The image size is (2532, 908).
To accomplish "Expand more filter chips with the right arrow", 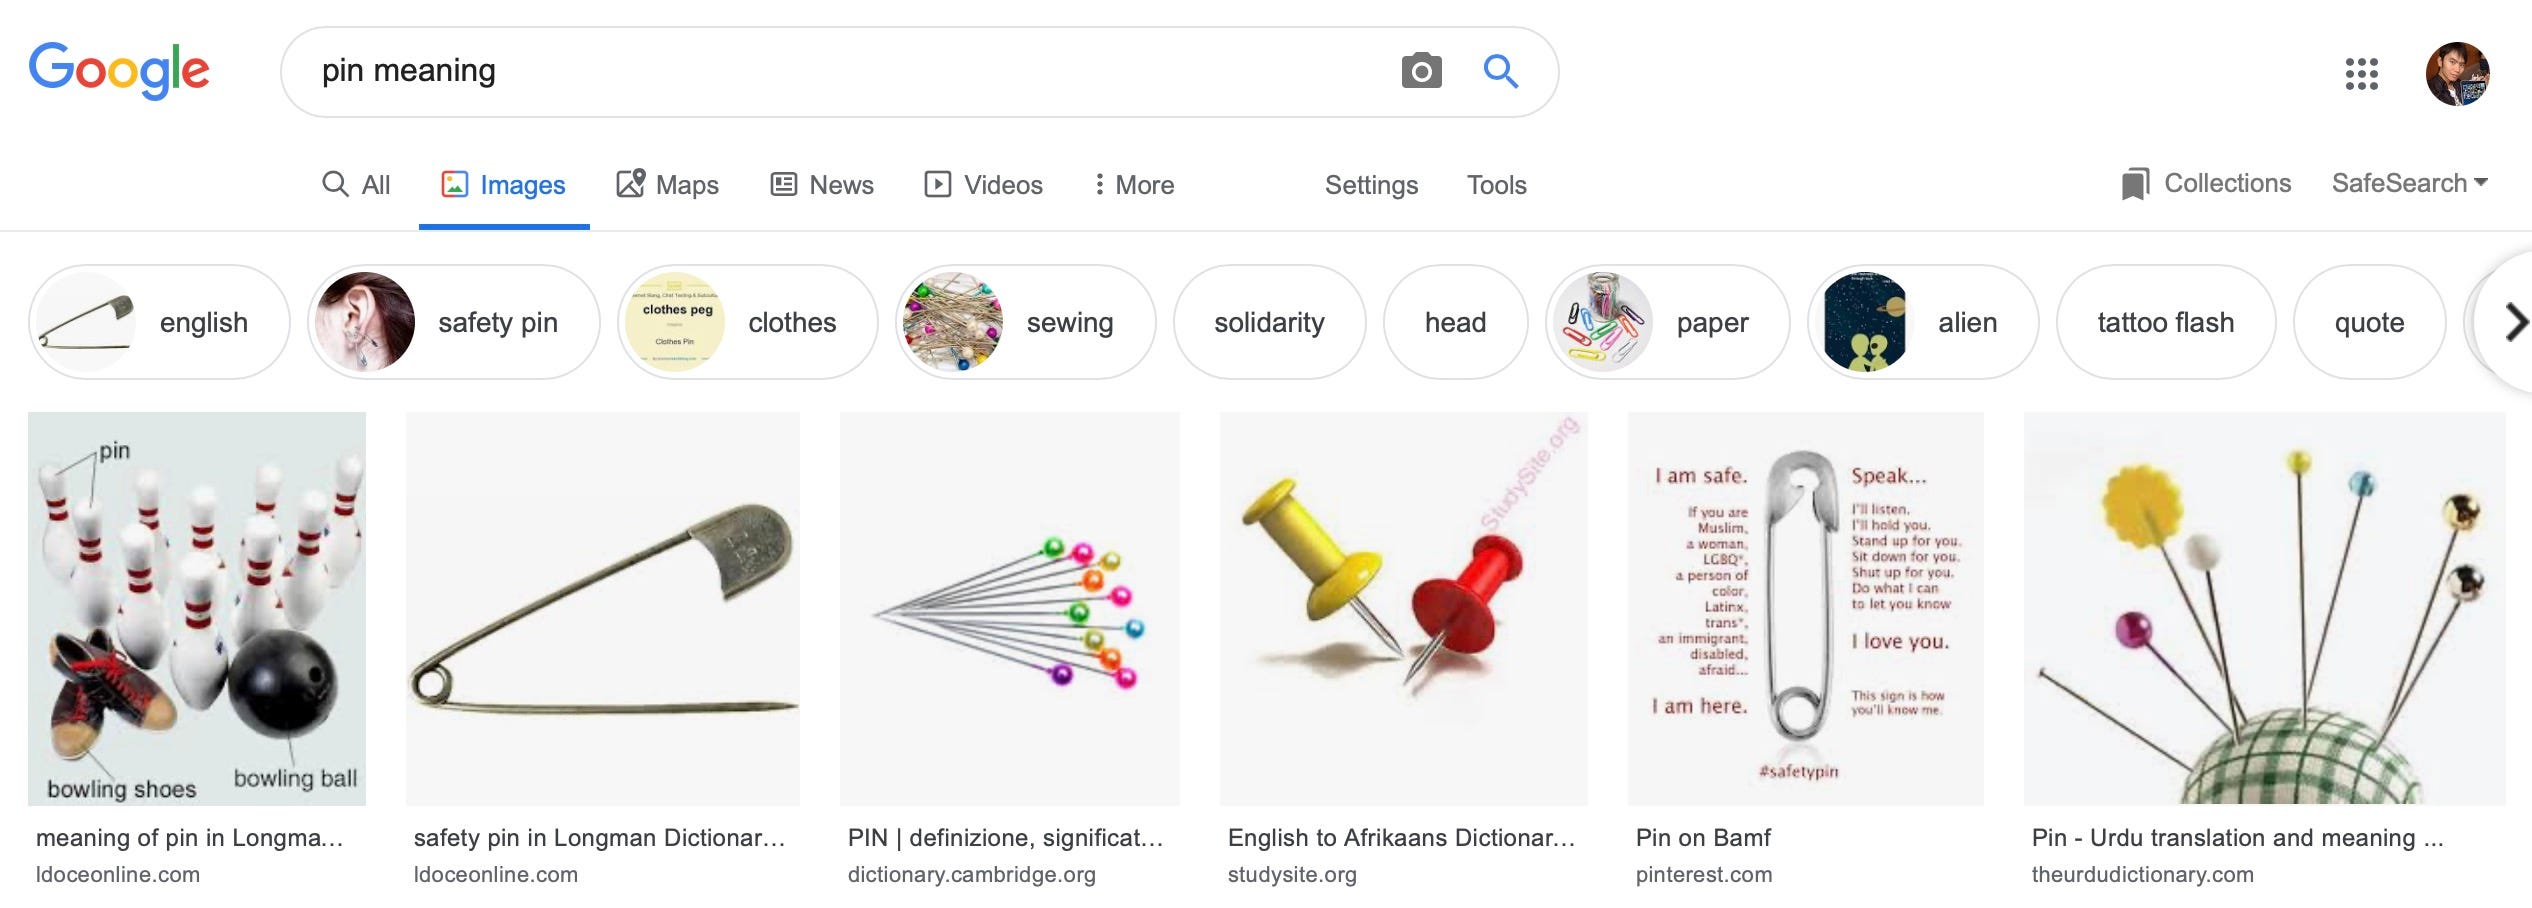I will point(2515,322).
